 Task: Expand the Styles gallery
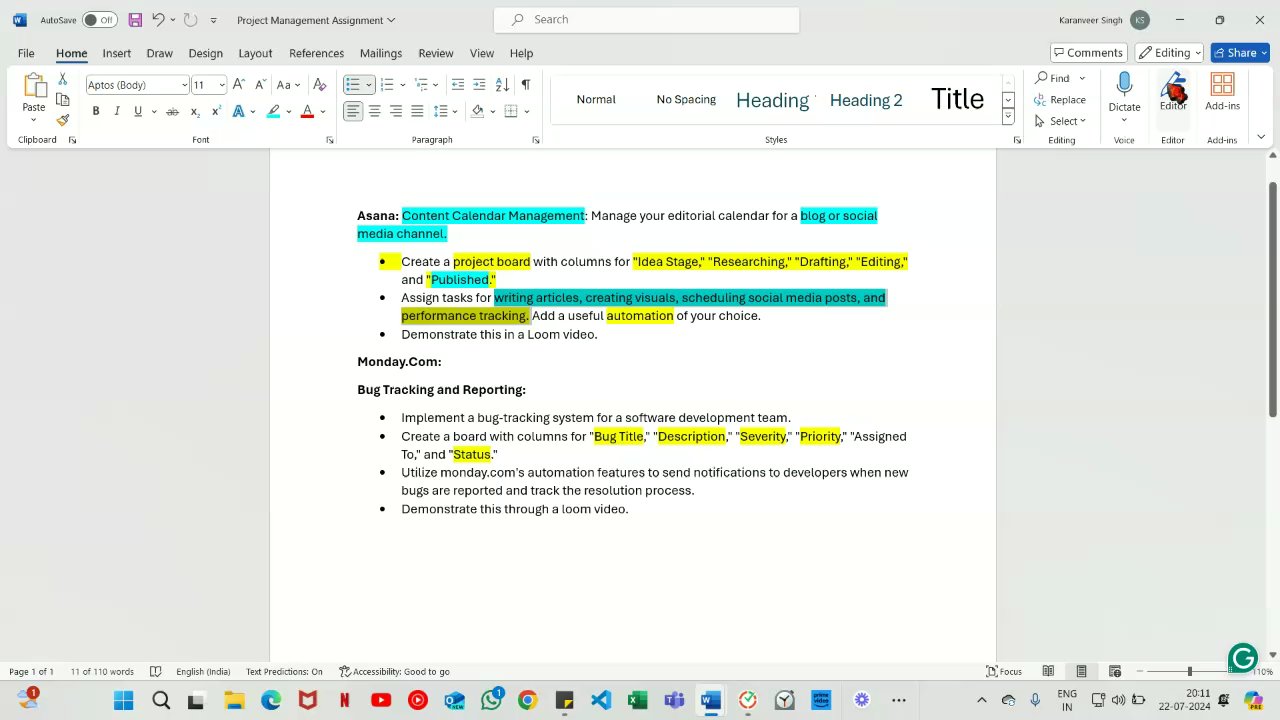(1008, 117)
